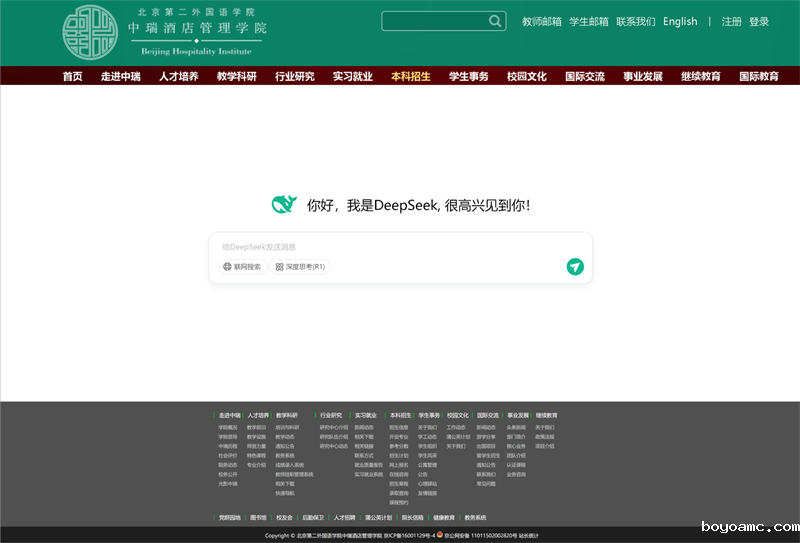The height and width of the screenshot is (543, 800).
Task: Open 国际教育 navigation menu
Action: coord(759,76)
